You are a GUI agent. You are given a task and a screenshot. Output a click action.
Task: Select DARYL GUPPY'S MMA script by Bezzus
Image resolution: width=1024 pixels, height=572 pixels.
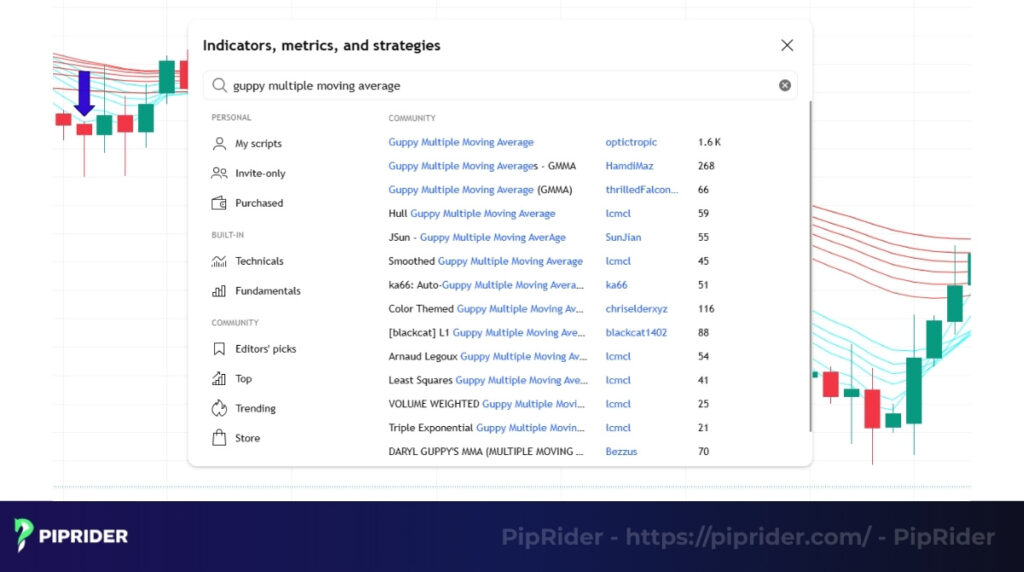[x=485, y=452]
